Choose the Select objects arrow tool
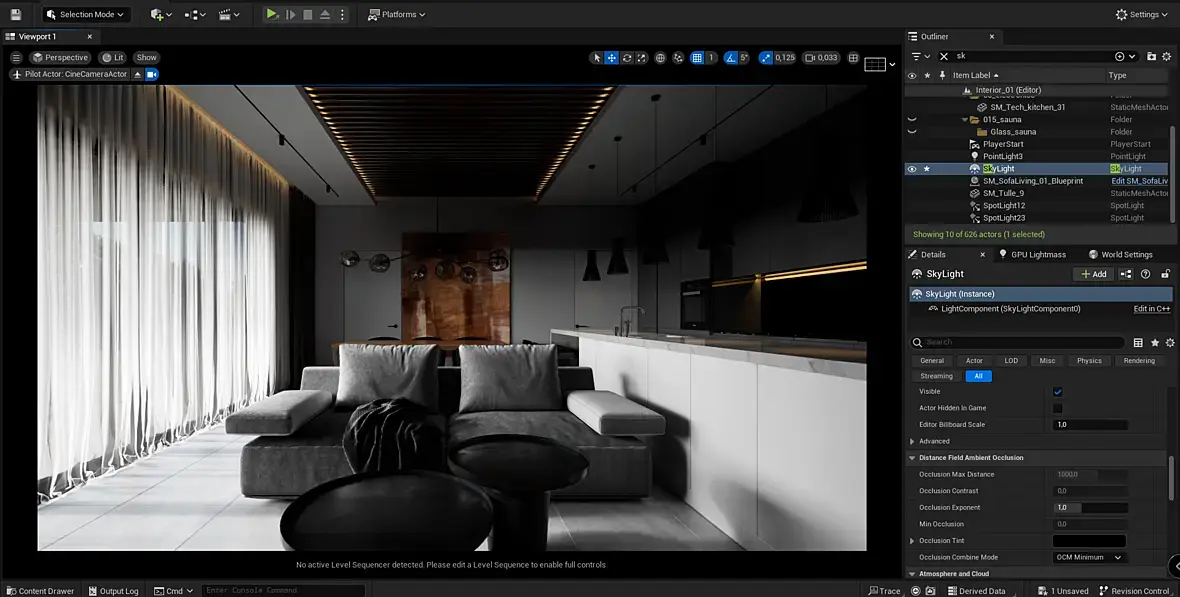Image resolution: width=1180 pixels, height=597 pixels. [x=597, y=58]
